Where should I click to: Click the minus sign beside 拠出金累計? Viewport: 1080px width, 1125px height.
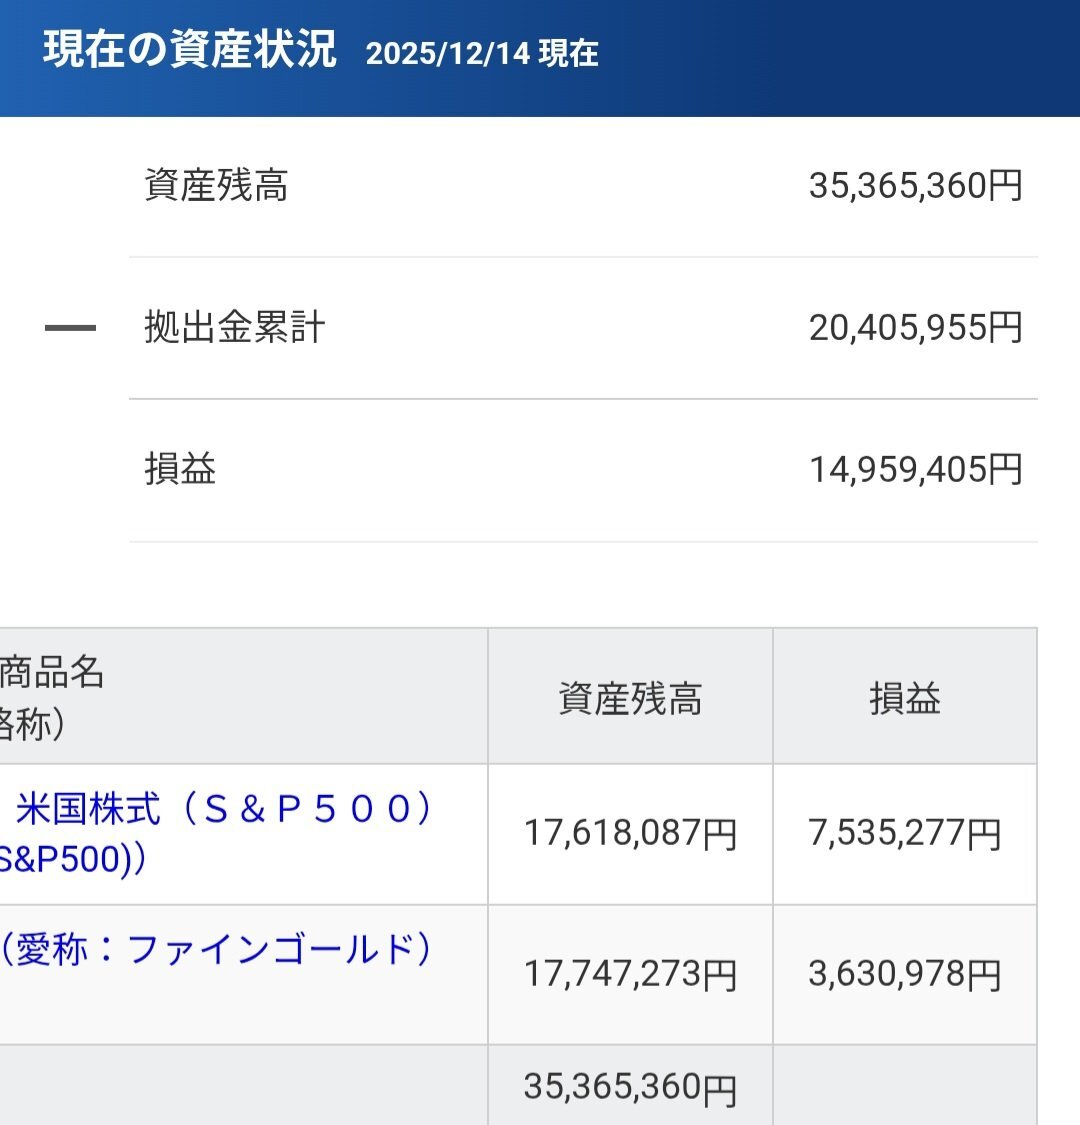click(70, 328)
